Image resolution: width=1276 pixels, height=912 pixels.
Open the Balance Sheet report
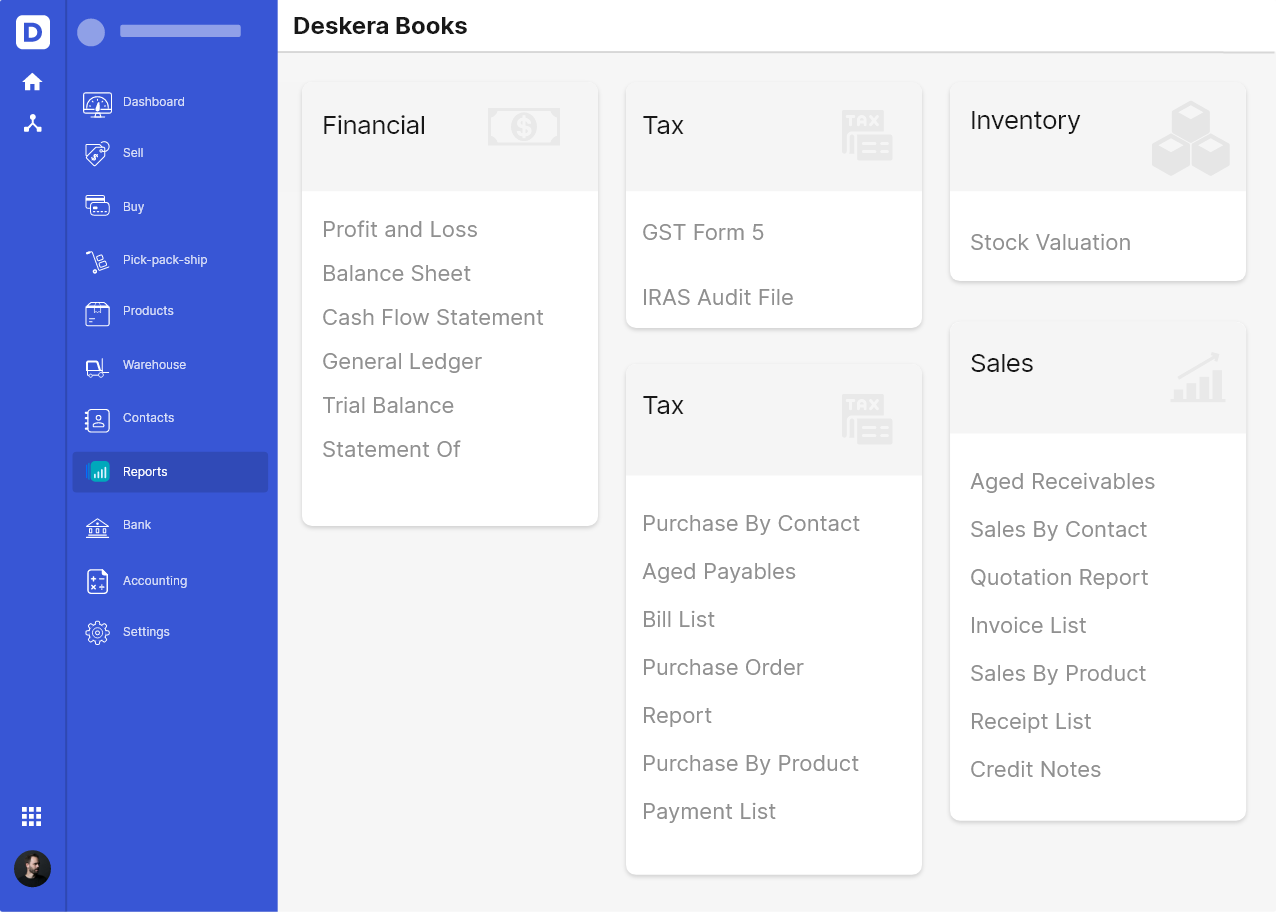[396, 274]
